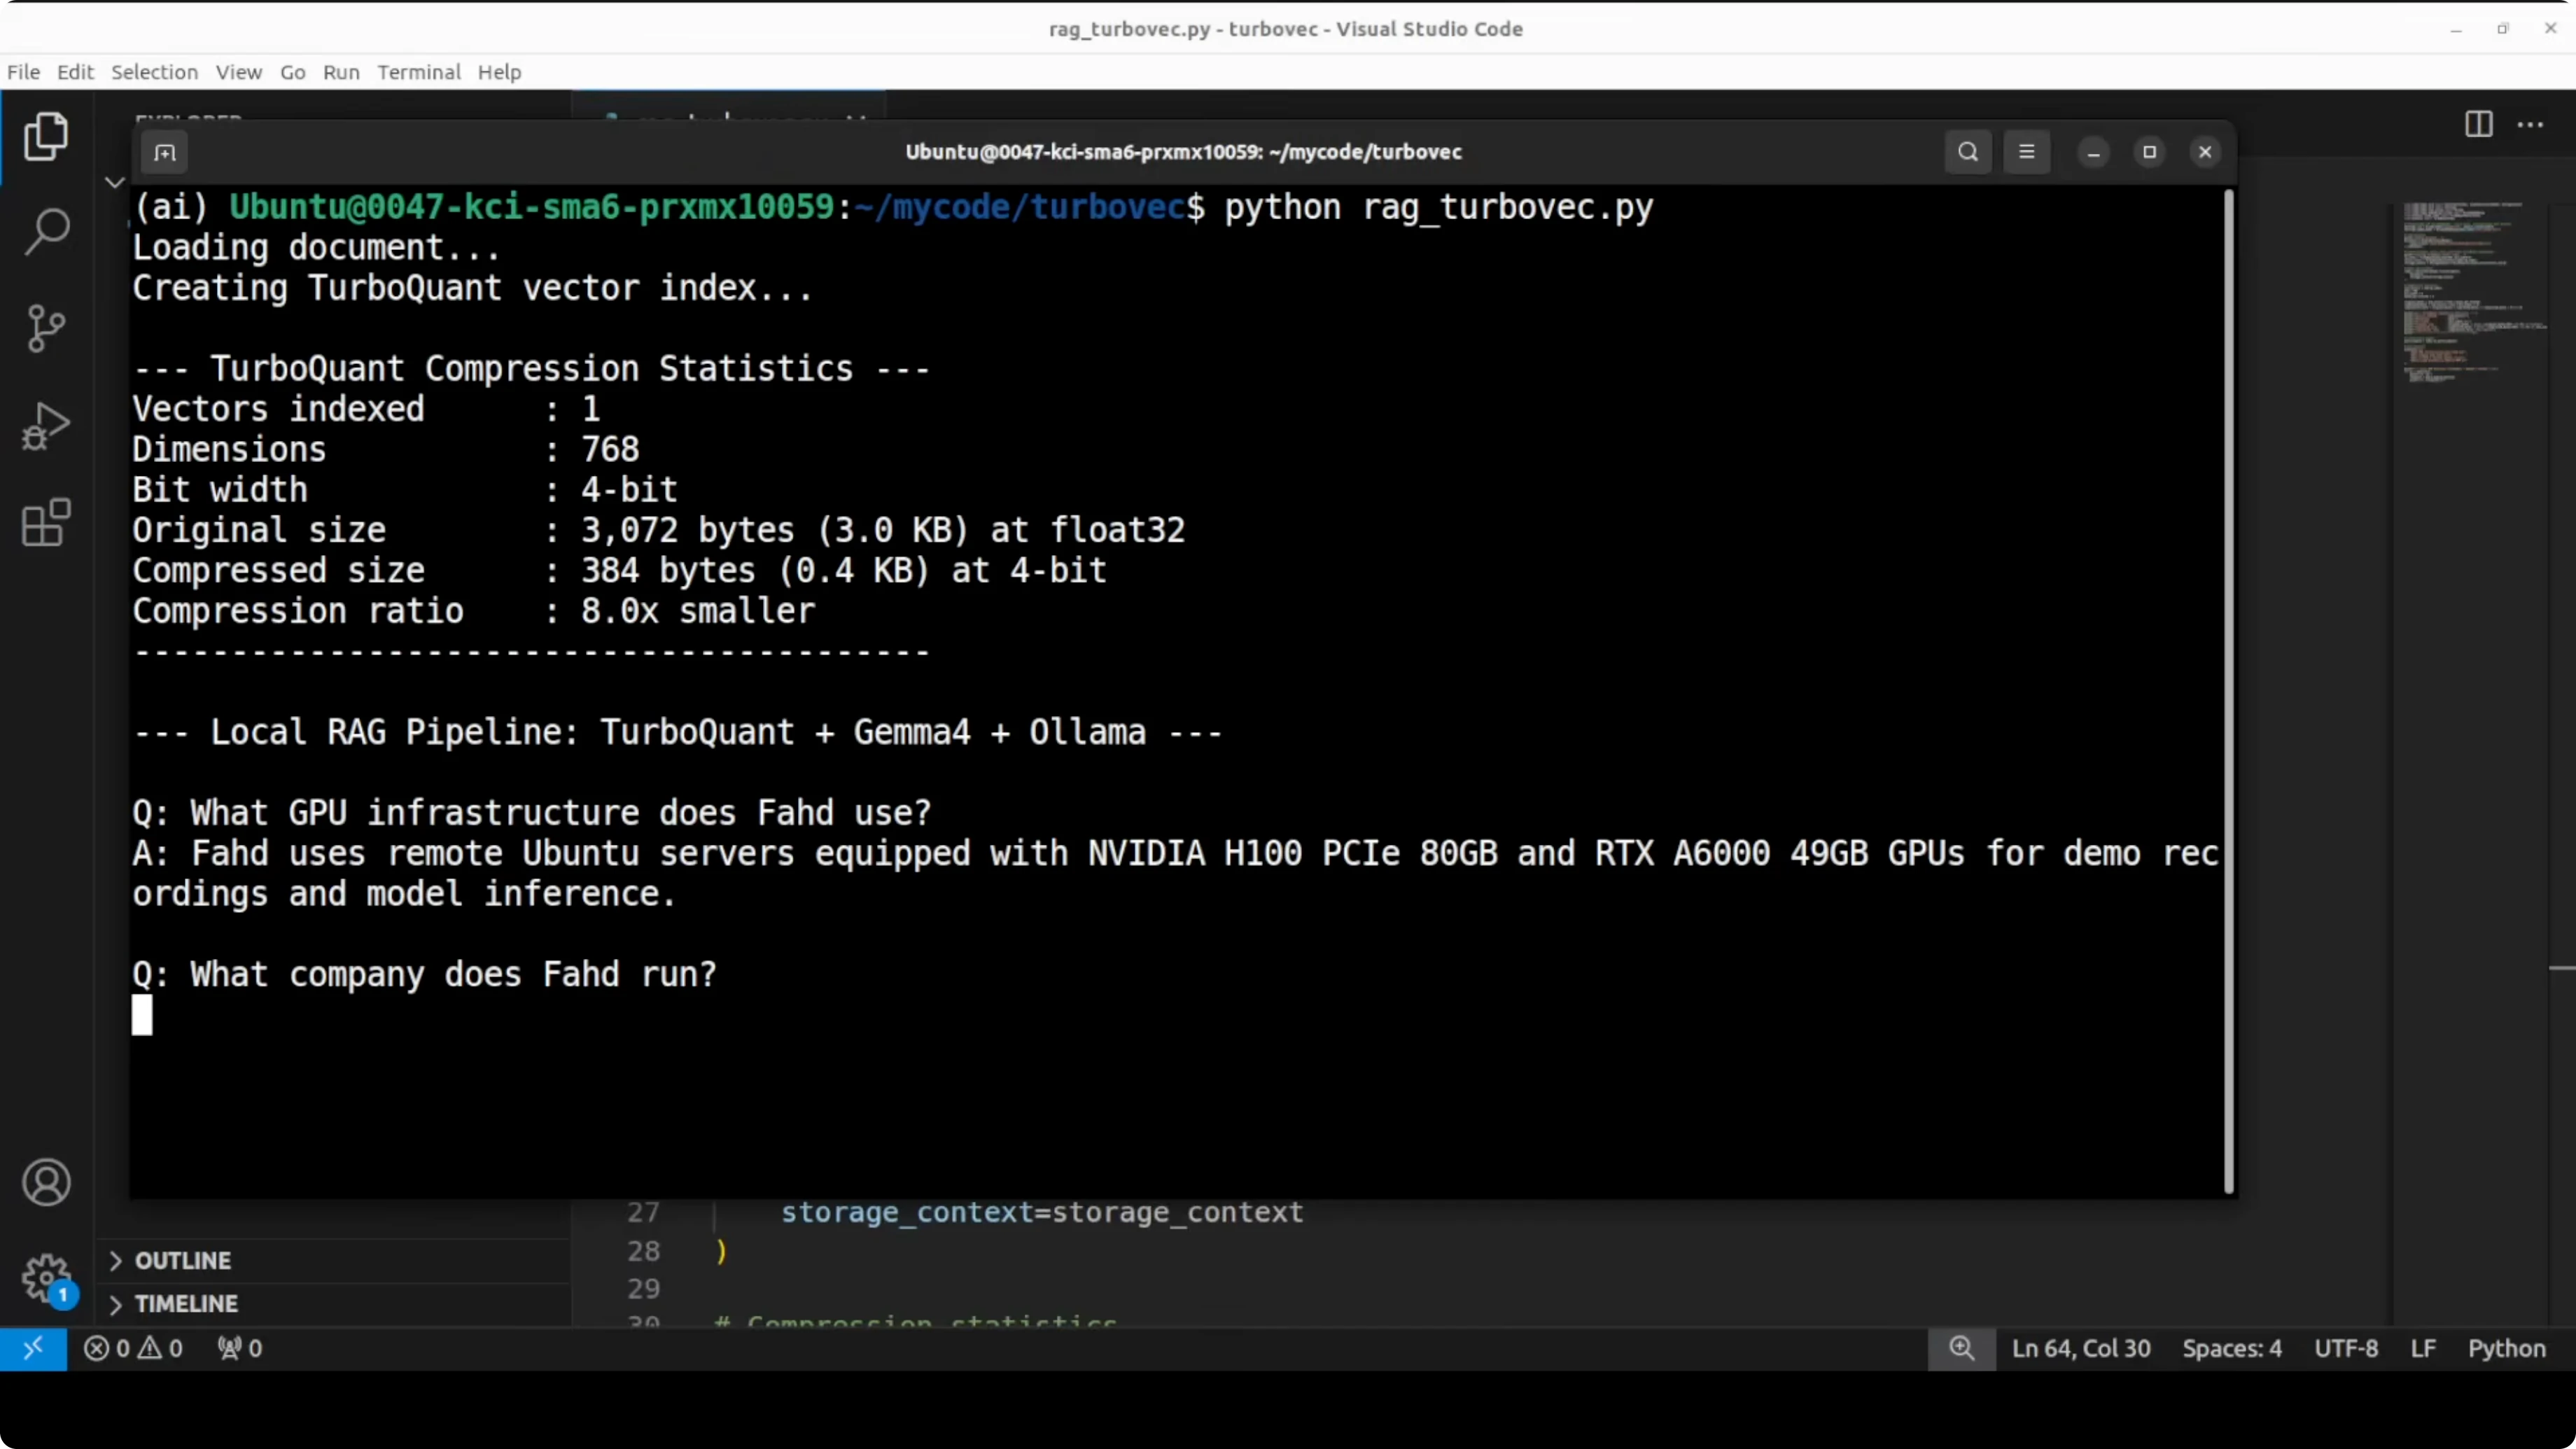Click the Python language mode indicator
Screen dimensions: 2576x1449
point(2506,1348)
